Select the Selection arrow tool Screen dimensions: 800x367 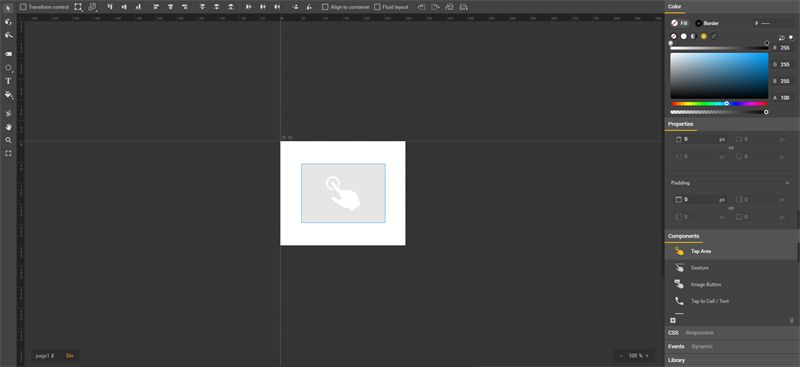(x=8, y=8)
